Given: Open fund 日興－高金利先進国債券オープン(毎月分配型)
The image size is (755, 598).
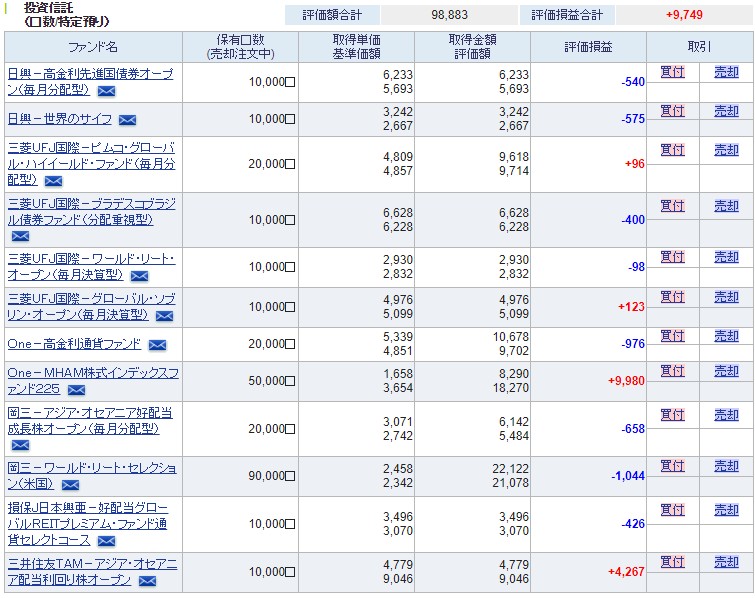Looking at the screenshot, I should [91, 82].
